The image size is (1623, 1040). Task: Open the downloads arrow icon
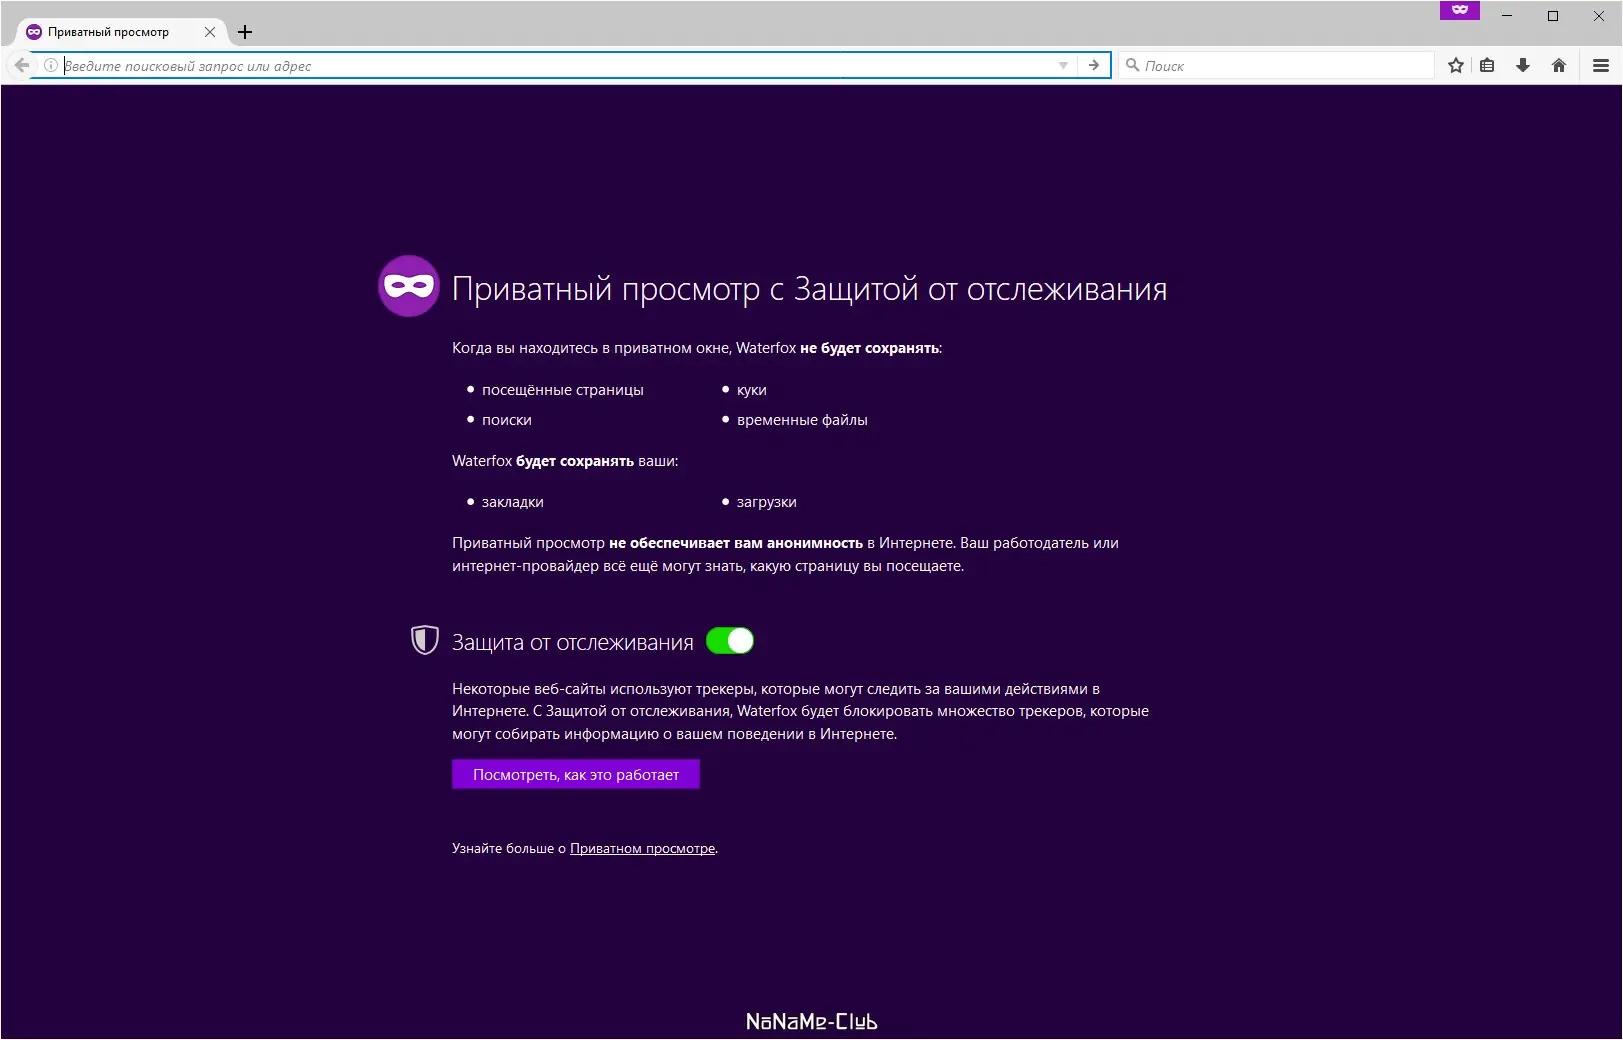click(x=1523, y=65)
